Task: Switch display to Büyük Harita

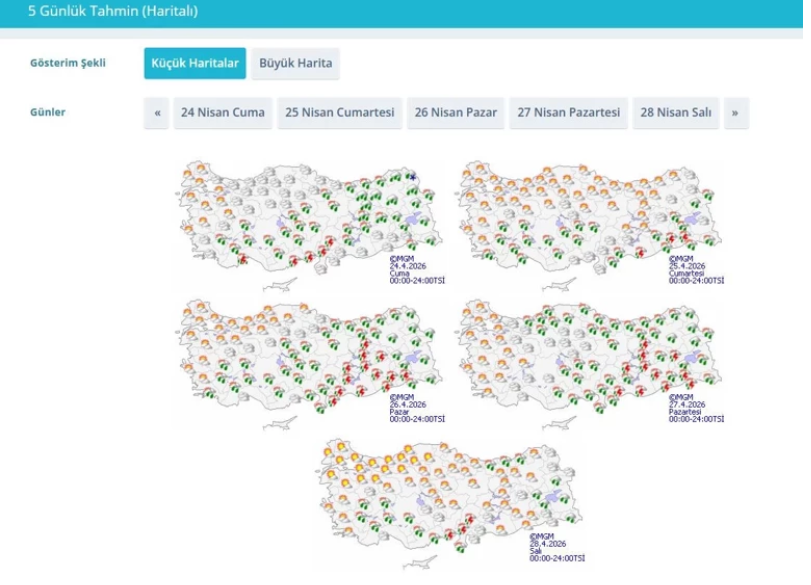Action: pos(295,64)
